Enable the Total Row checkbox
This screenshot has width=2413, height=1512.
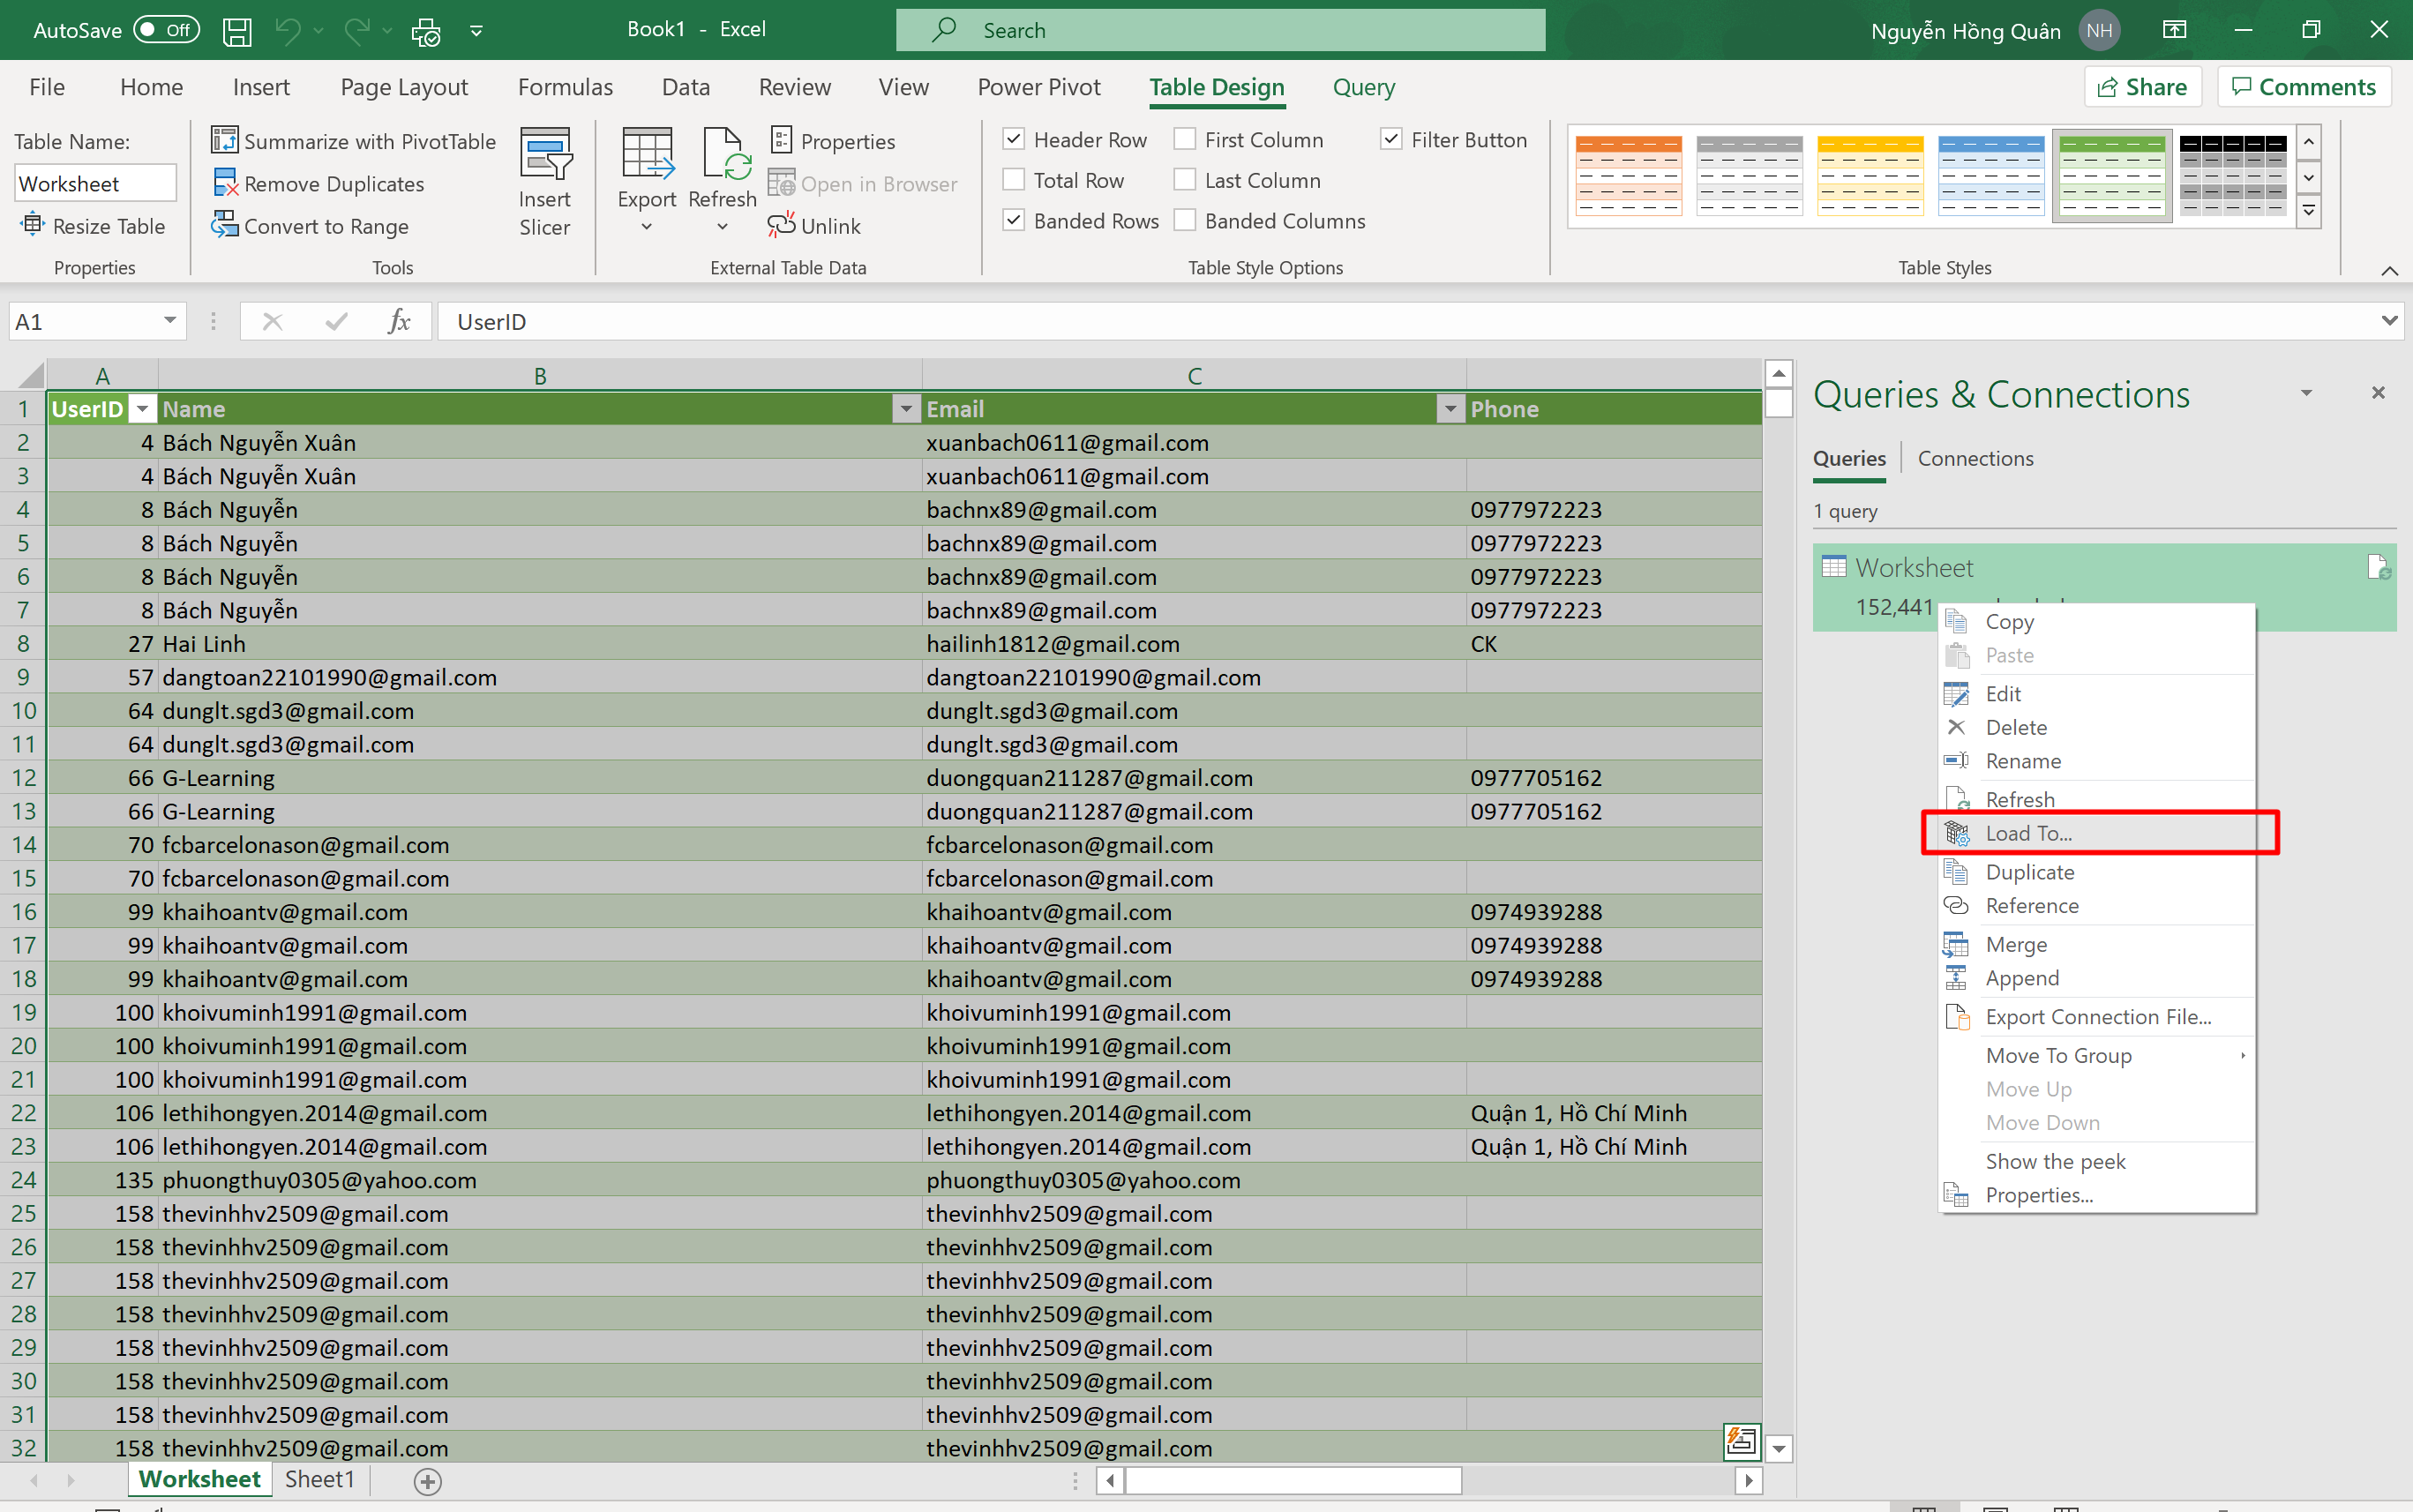coord(1014,181)
